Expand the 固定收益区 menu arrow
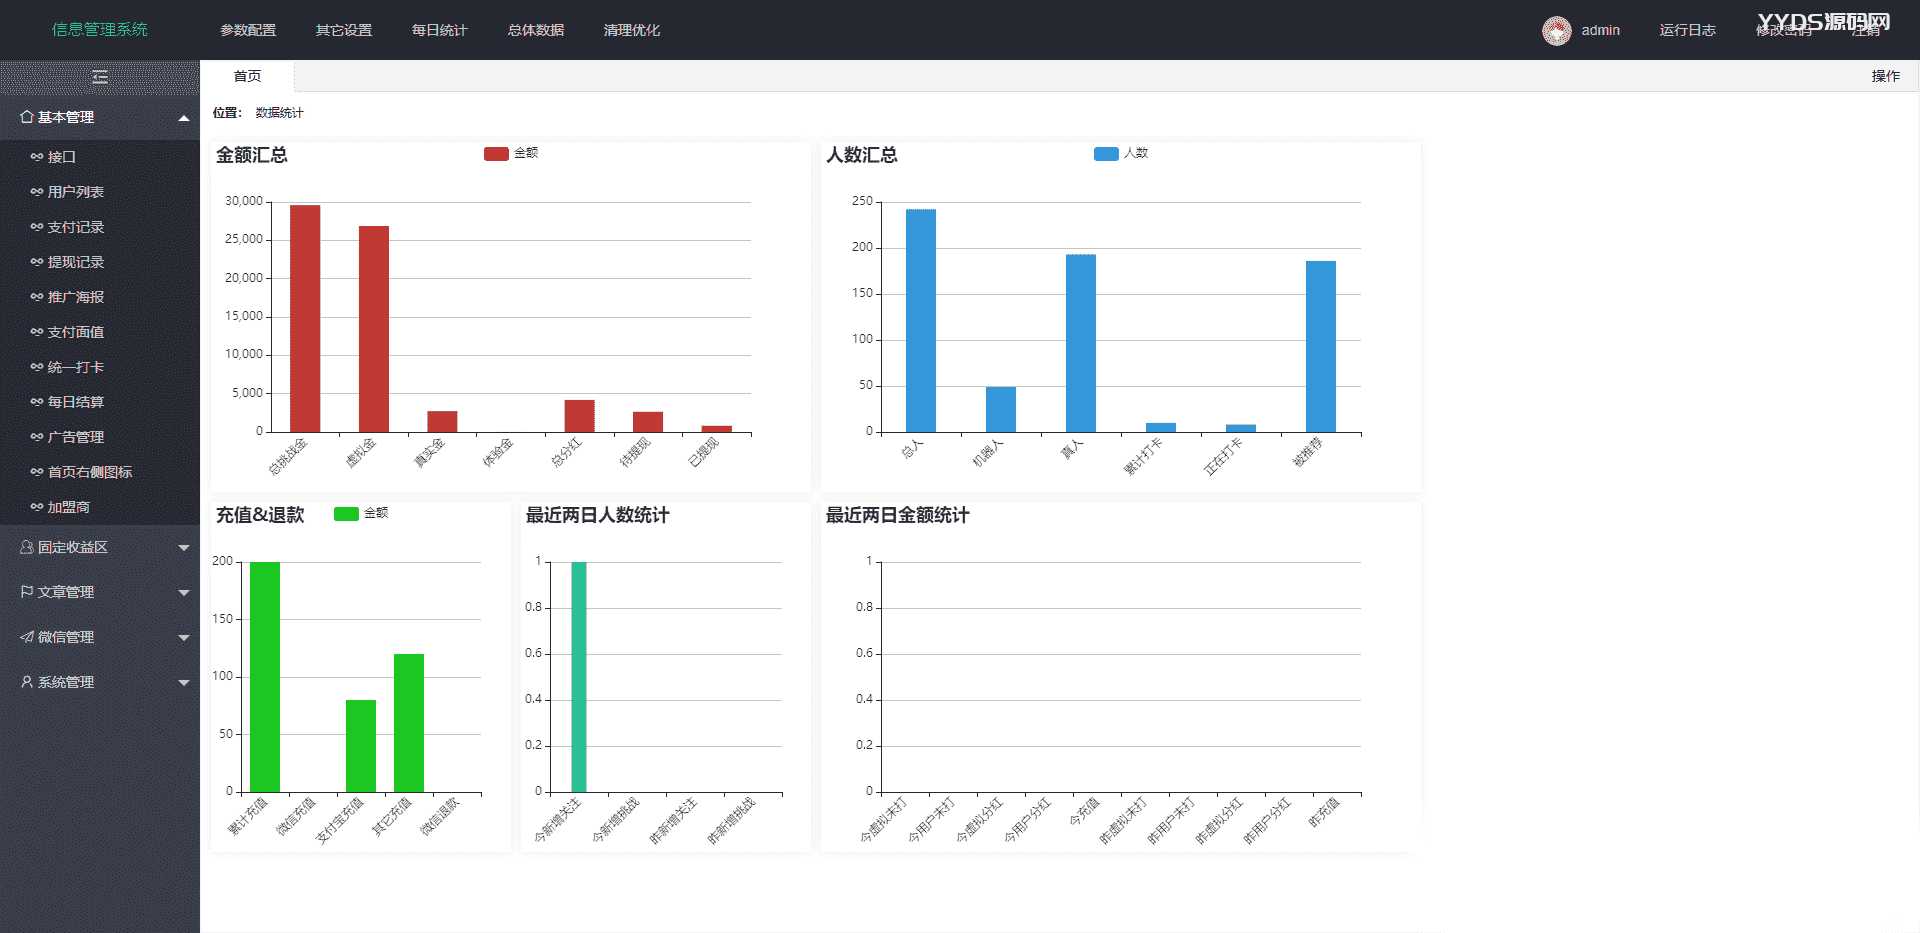Screen dimensions: 1920x933 184,548
